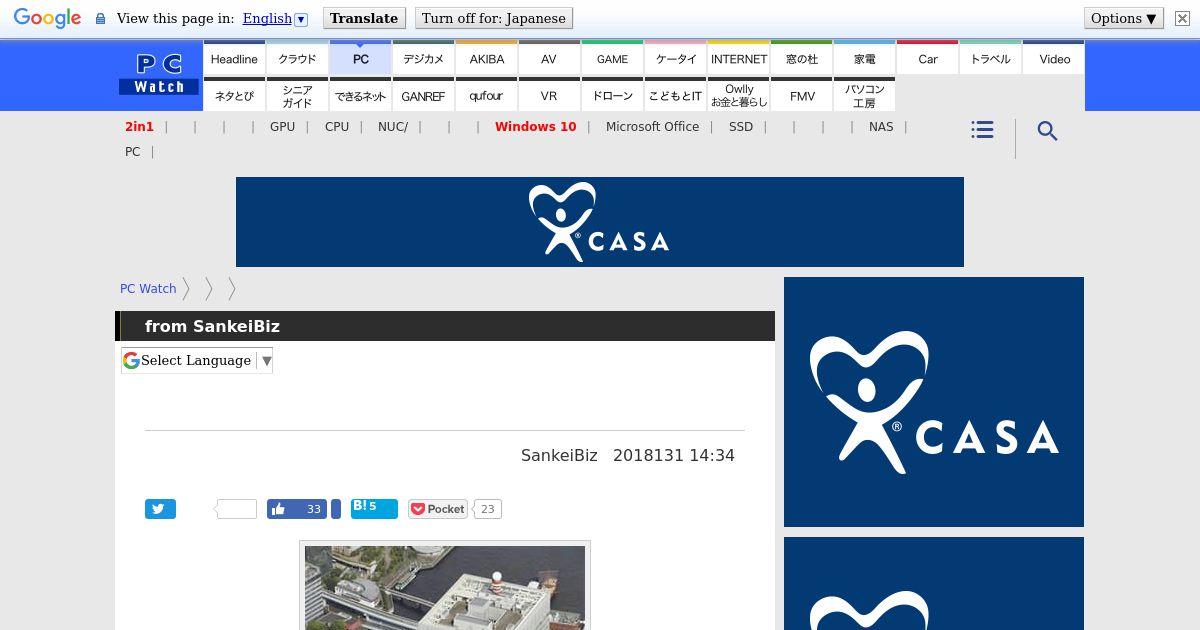Viewport: 1200px width, 630px height.
Task: Click the empty tweet count box
Action: pos(236,509)
